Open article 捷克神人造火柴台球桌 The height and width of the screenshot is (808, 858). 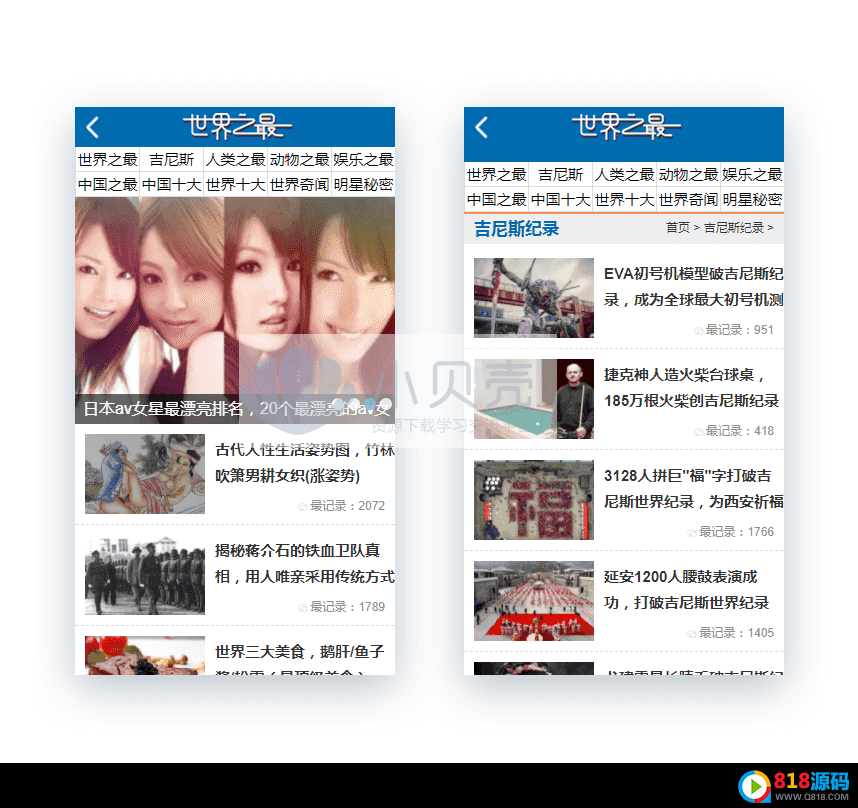click(692, 388)
